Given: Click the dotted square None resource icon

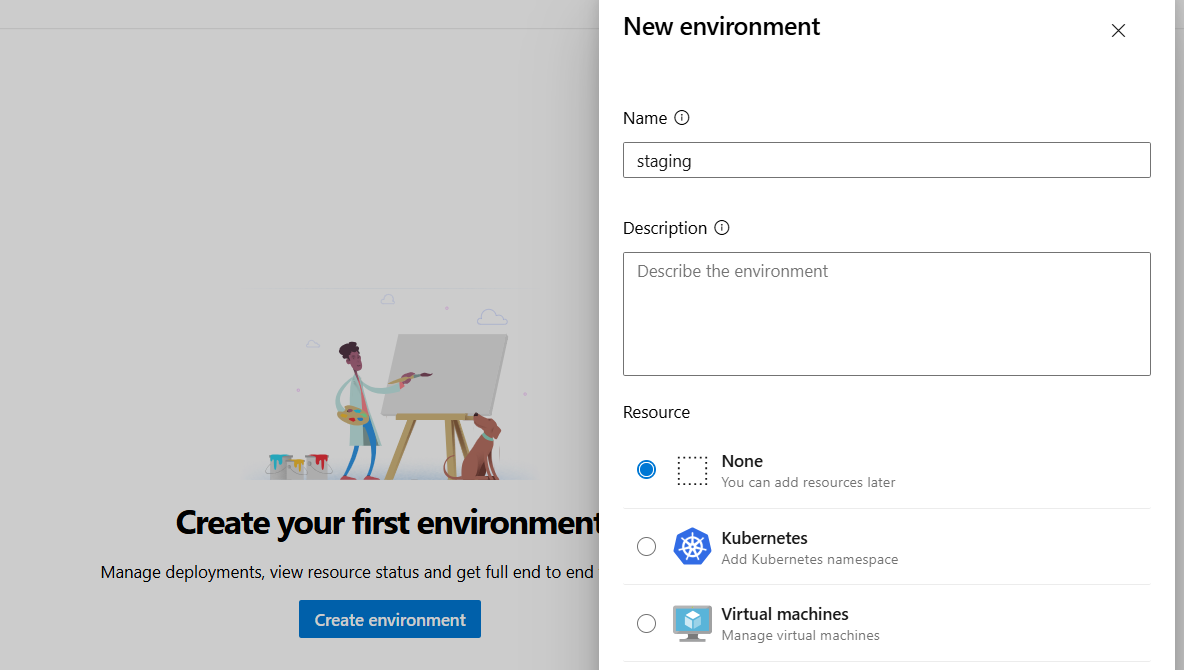Looking at the screenshot, I should click(x=692, y=470).
